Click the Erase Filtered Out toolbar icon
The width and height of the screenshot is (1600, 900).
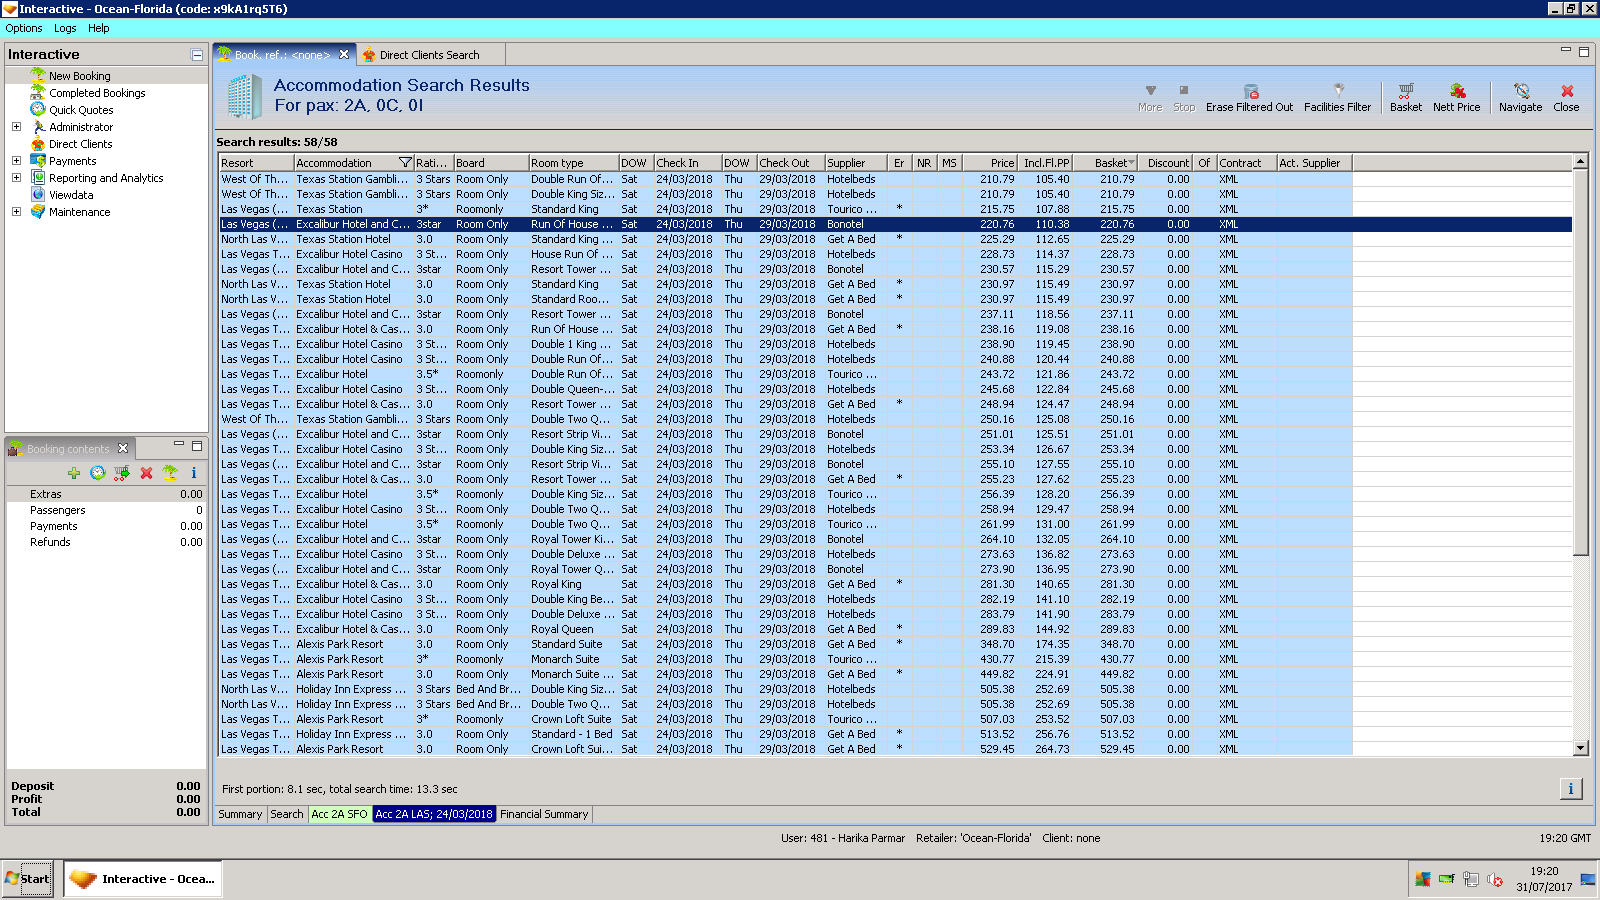[x=1249, y=92]
